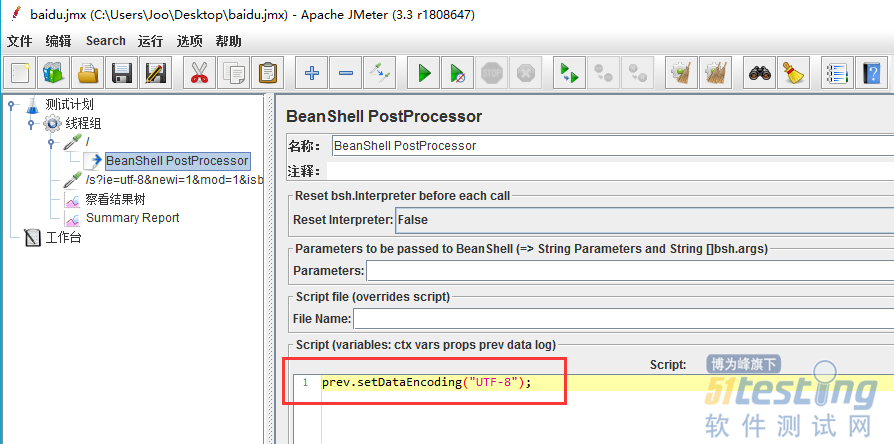Collapse all nodes with minus icon
Screen dimensions: 894x444
[346, 73]
